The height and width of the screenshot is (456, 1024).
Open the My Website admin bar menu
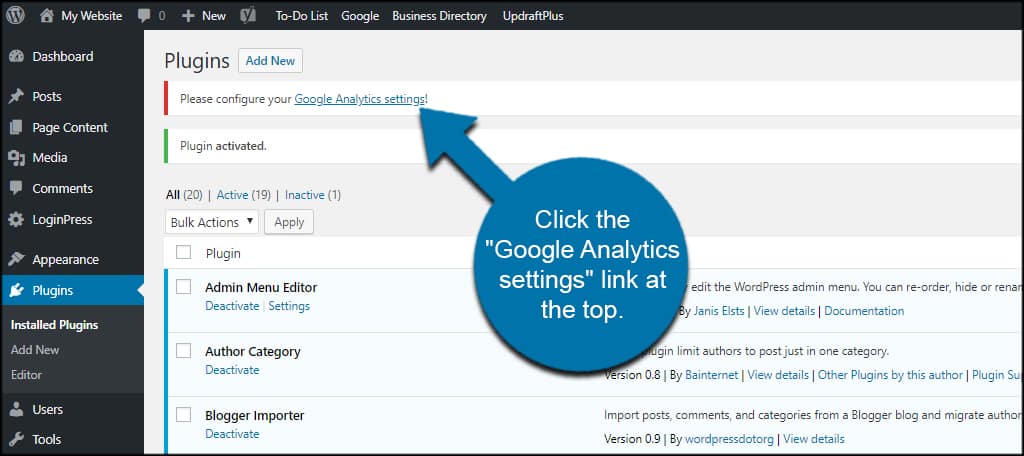91,16
